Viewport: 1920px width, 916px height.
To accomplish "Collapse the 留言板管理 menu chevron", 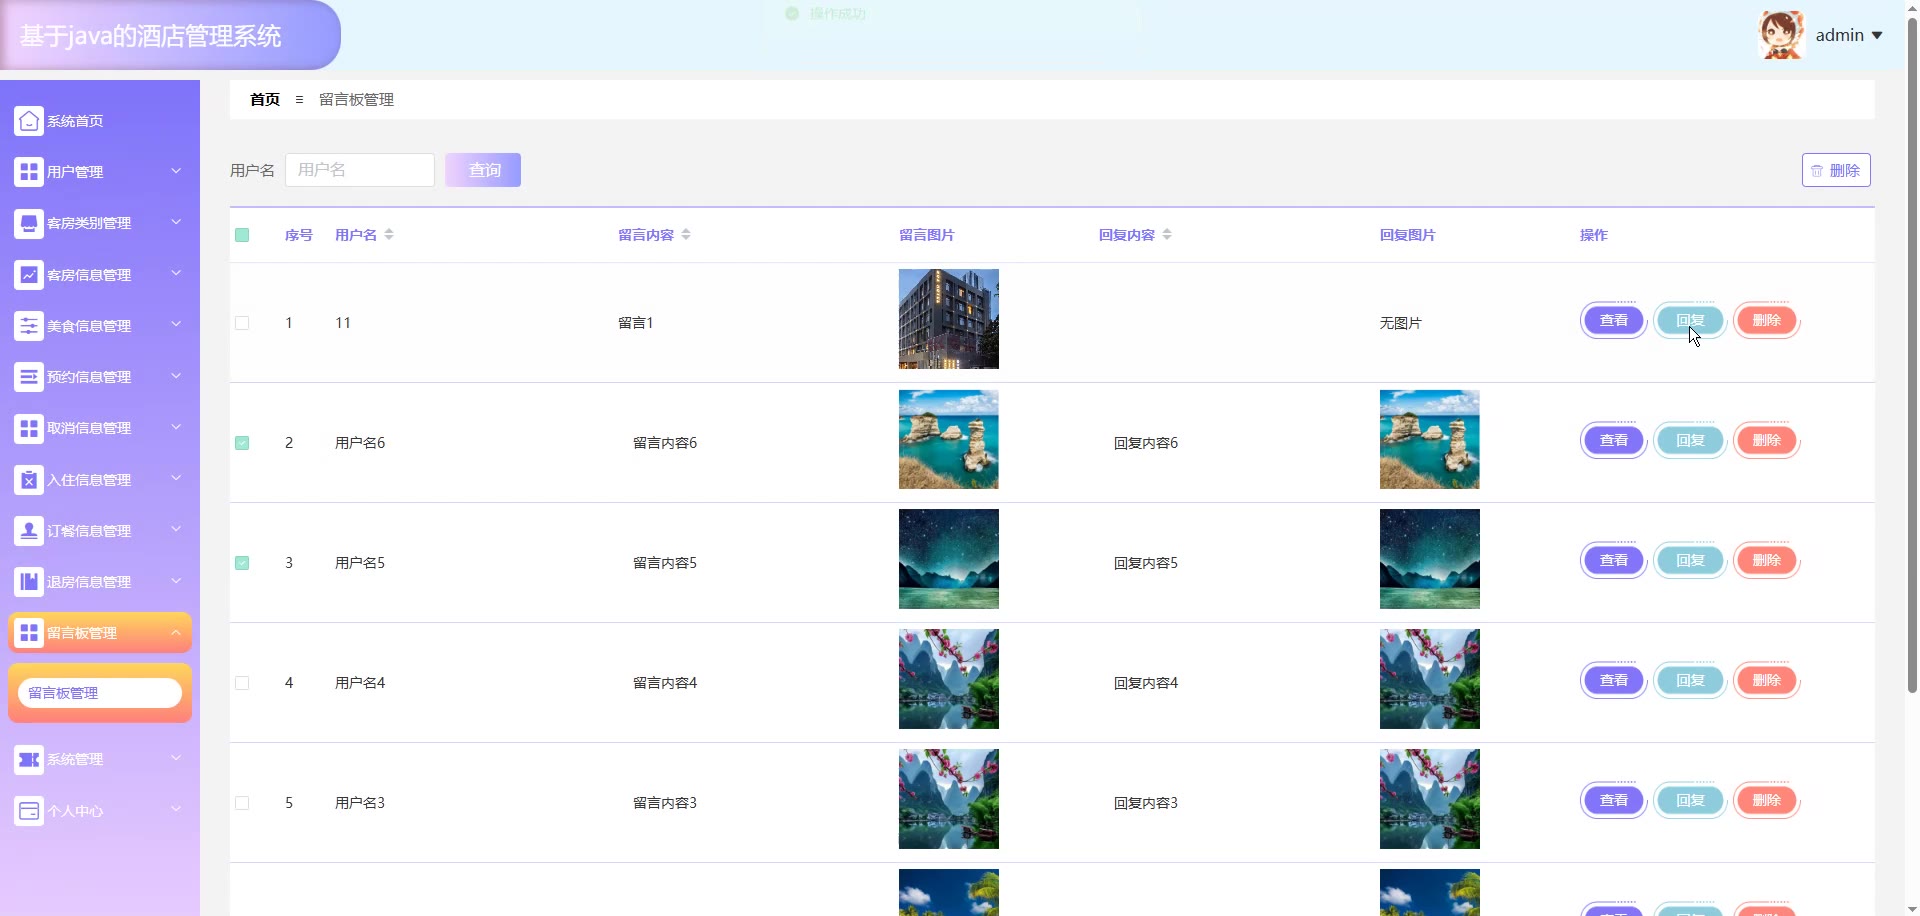I will click(176, 632).
